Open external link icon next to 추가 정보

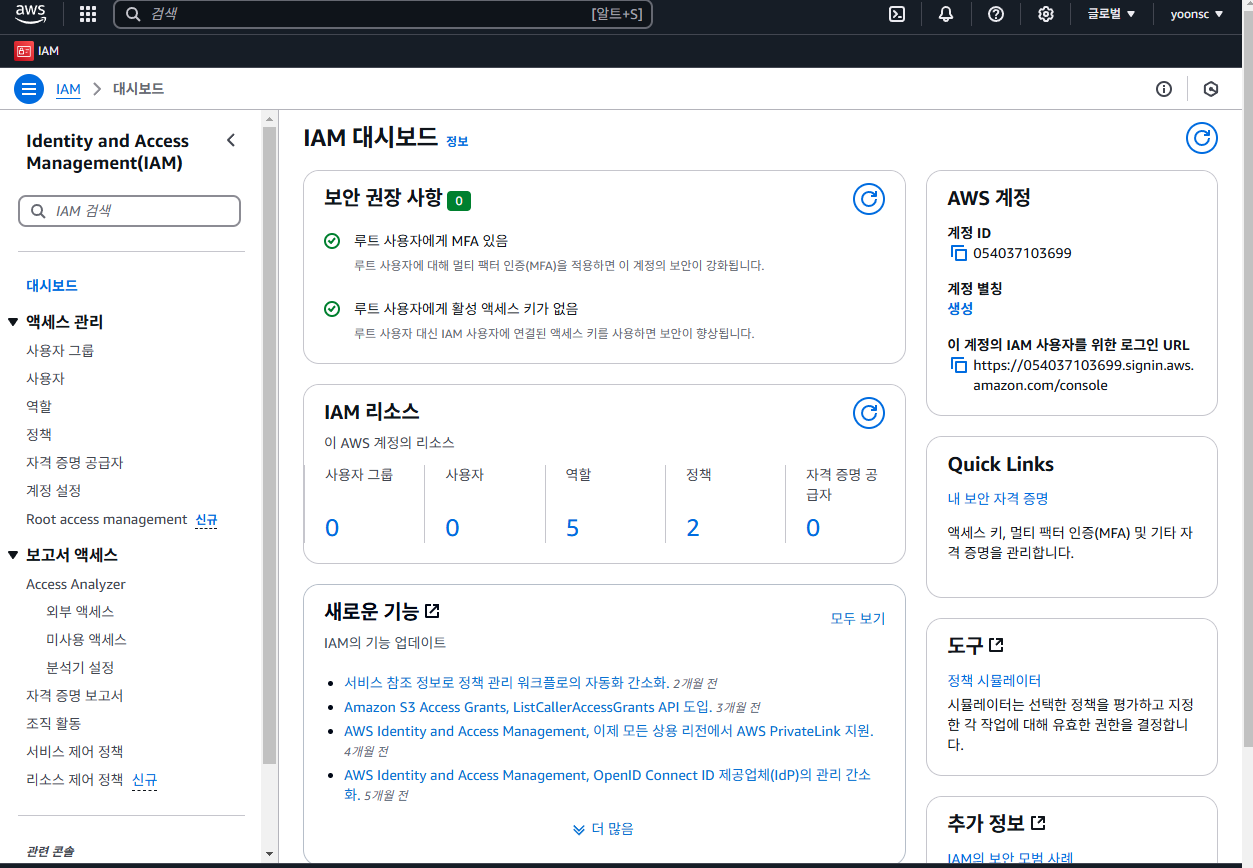tap(1038, 822)
